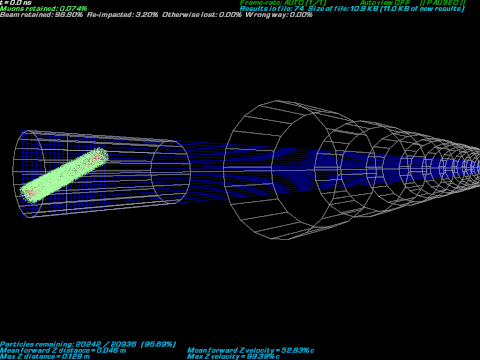Click the Re-impacted 3.20% statistic
The height and width of the screenshot is (360, 480).
[122, 15]
